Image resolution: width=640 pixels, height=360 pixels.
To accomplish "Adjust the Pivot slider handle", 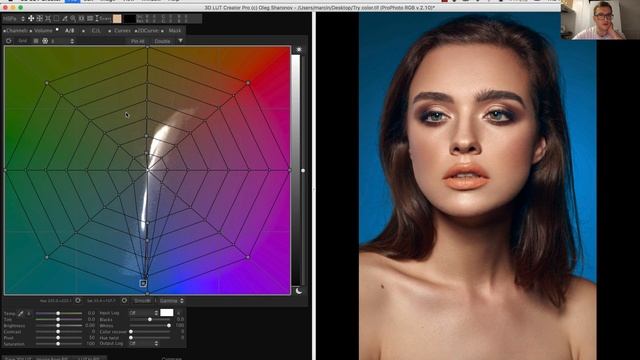I will [x=58, y=338].
